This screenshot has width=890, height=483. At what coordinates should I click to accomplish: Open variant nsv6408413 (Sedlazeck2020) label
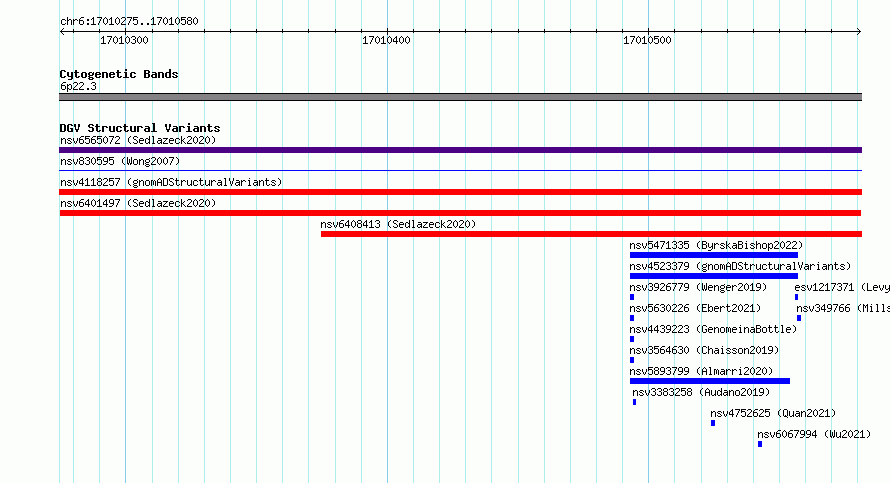point(398,224)
